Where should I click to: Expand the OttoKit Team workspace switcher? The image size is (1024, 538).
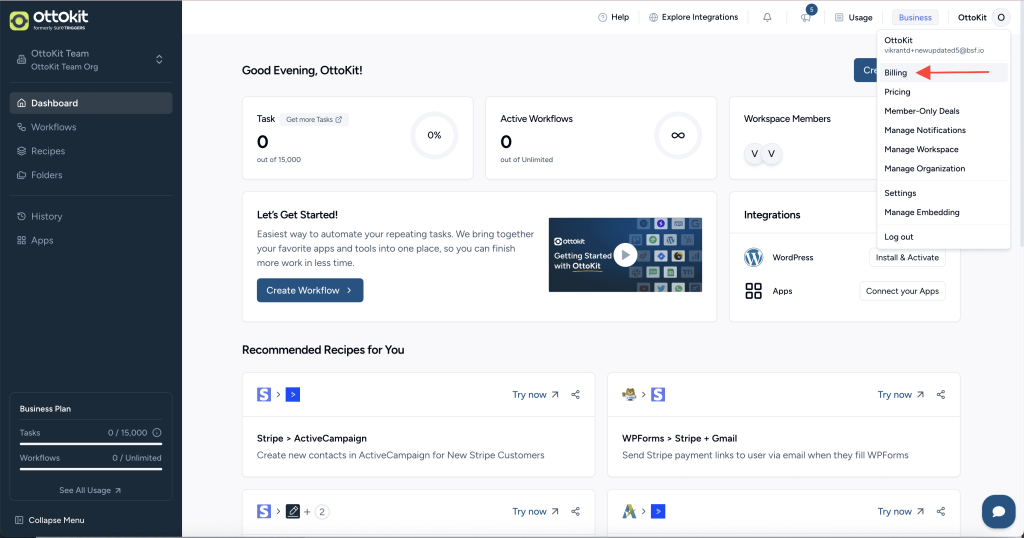[x=158, y=60]
